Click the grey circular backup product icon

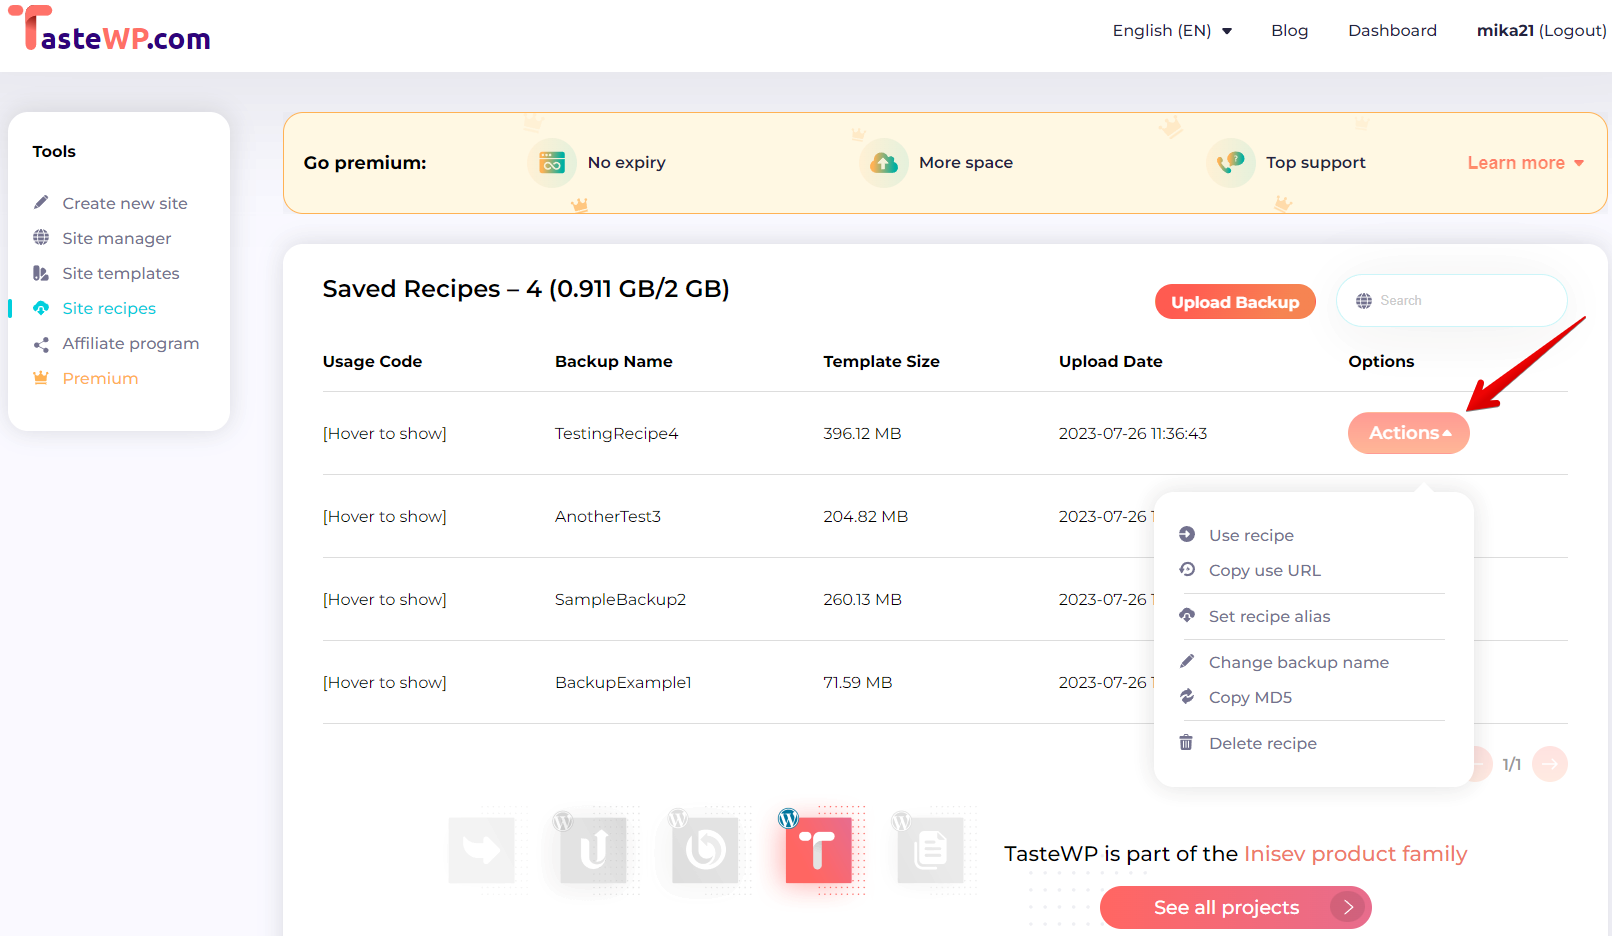tap(706, 850)
